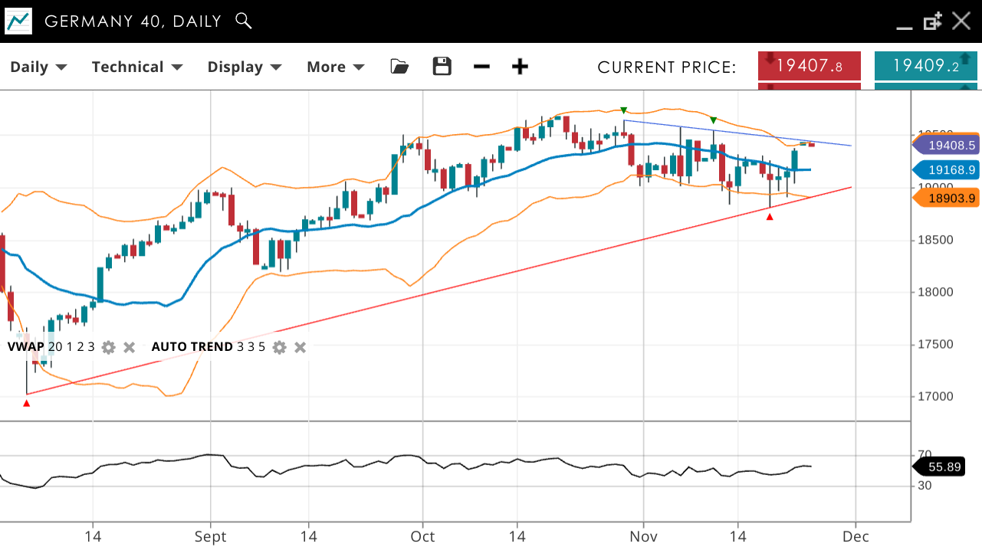Zoom in with the plus icon

(520, 67)
